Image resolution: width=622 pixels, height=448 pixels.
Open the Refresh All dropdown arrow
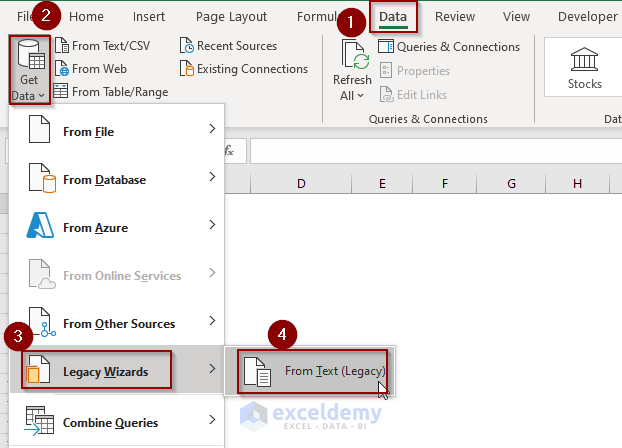360,96
